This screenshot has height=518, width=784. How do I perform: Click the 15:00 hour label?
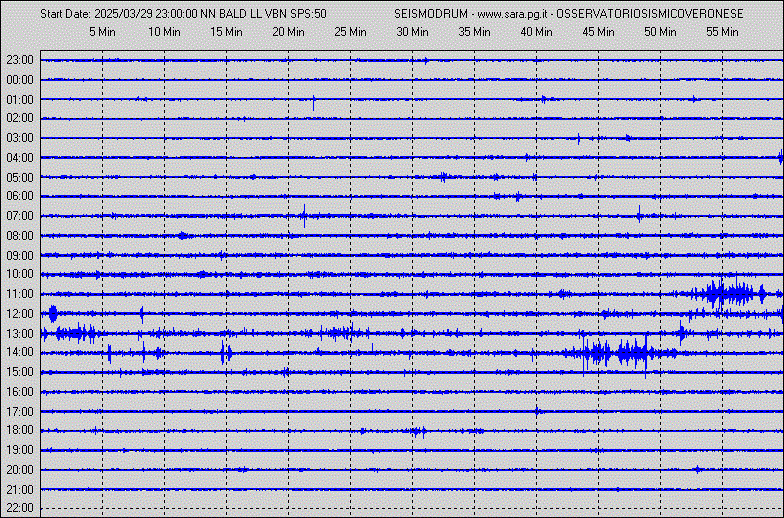[x=20, y=372]
